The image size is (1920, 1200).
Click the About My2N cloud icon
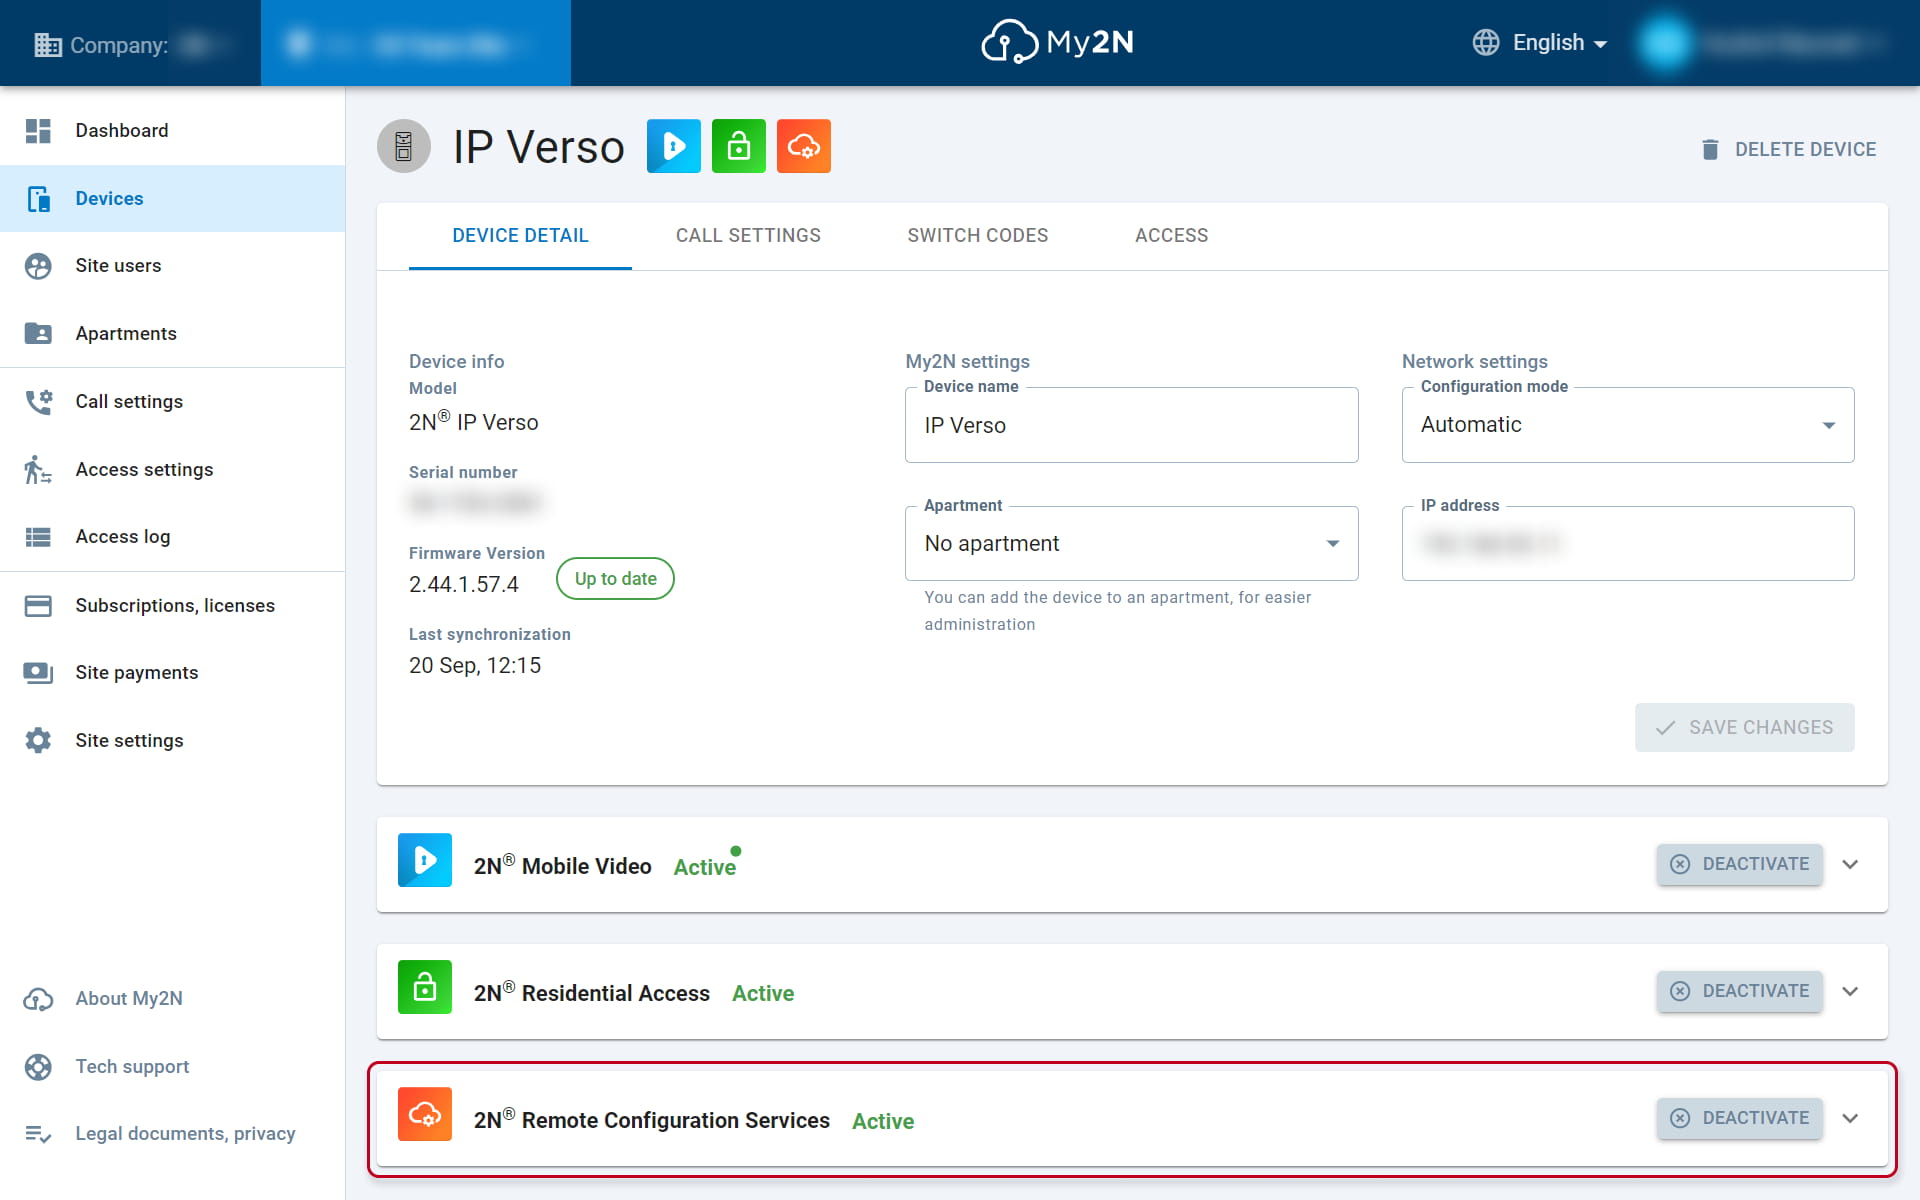point(38,999)
